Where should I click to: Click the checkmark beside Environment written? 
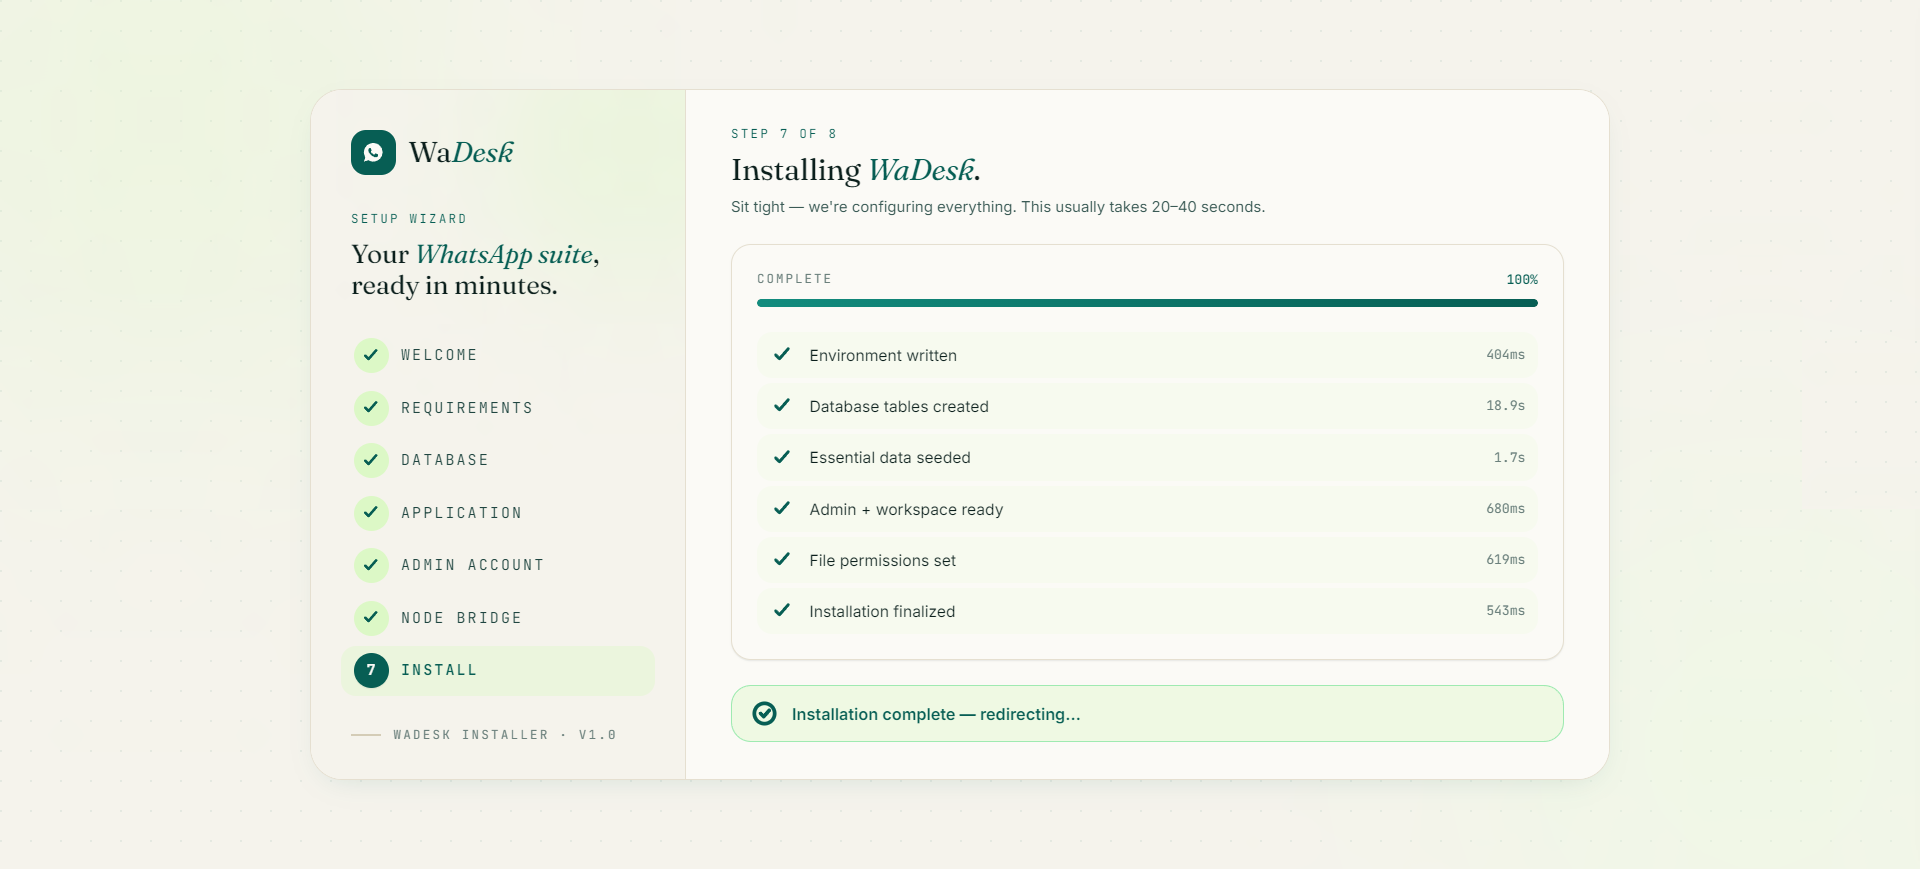click(782, 354)
